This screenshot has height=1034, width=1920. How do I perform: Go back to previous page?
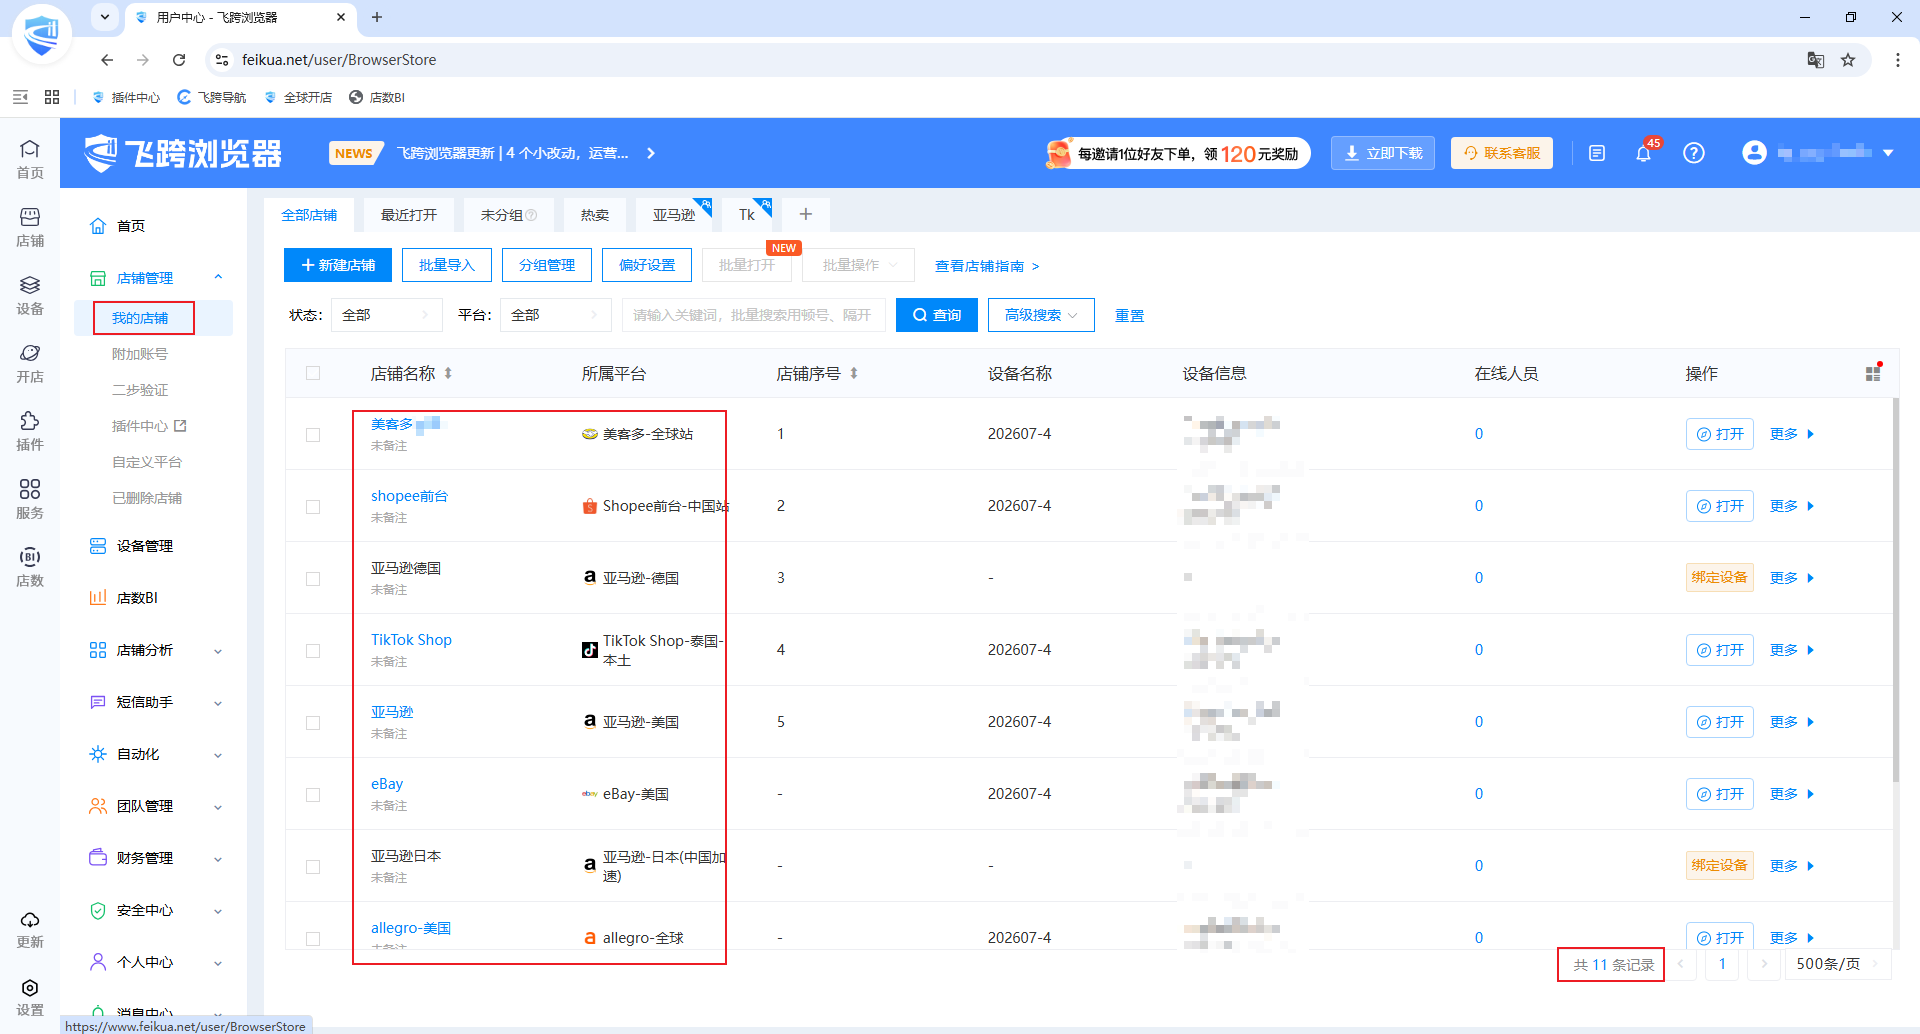[x=107, y=60]
